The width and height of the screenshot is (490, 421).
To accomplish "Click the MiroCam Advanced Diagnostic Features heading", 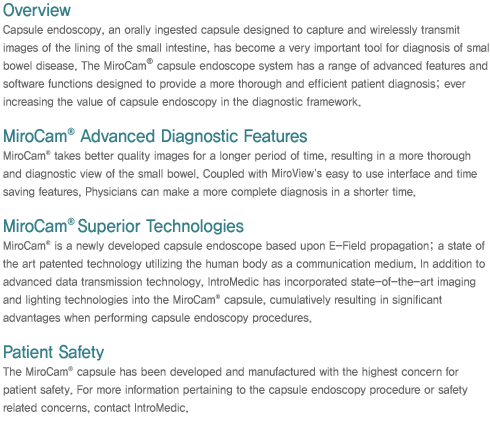I will (155, 136).
